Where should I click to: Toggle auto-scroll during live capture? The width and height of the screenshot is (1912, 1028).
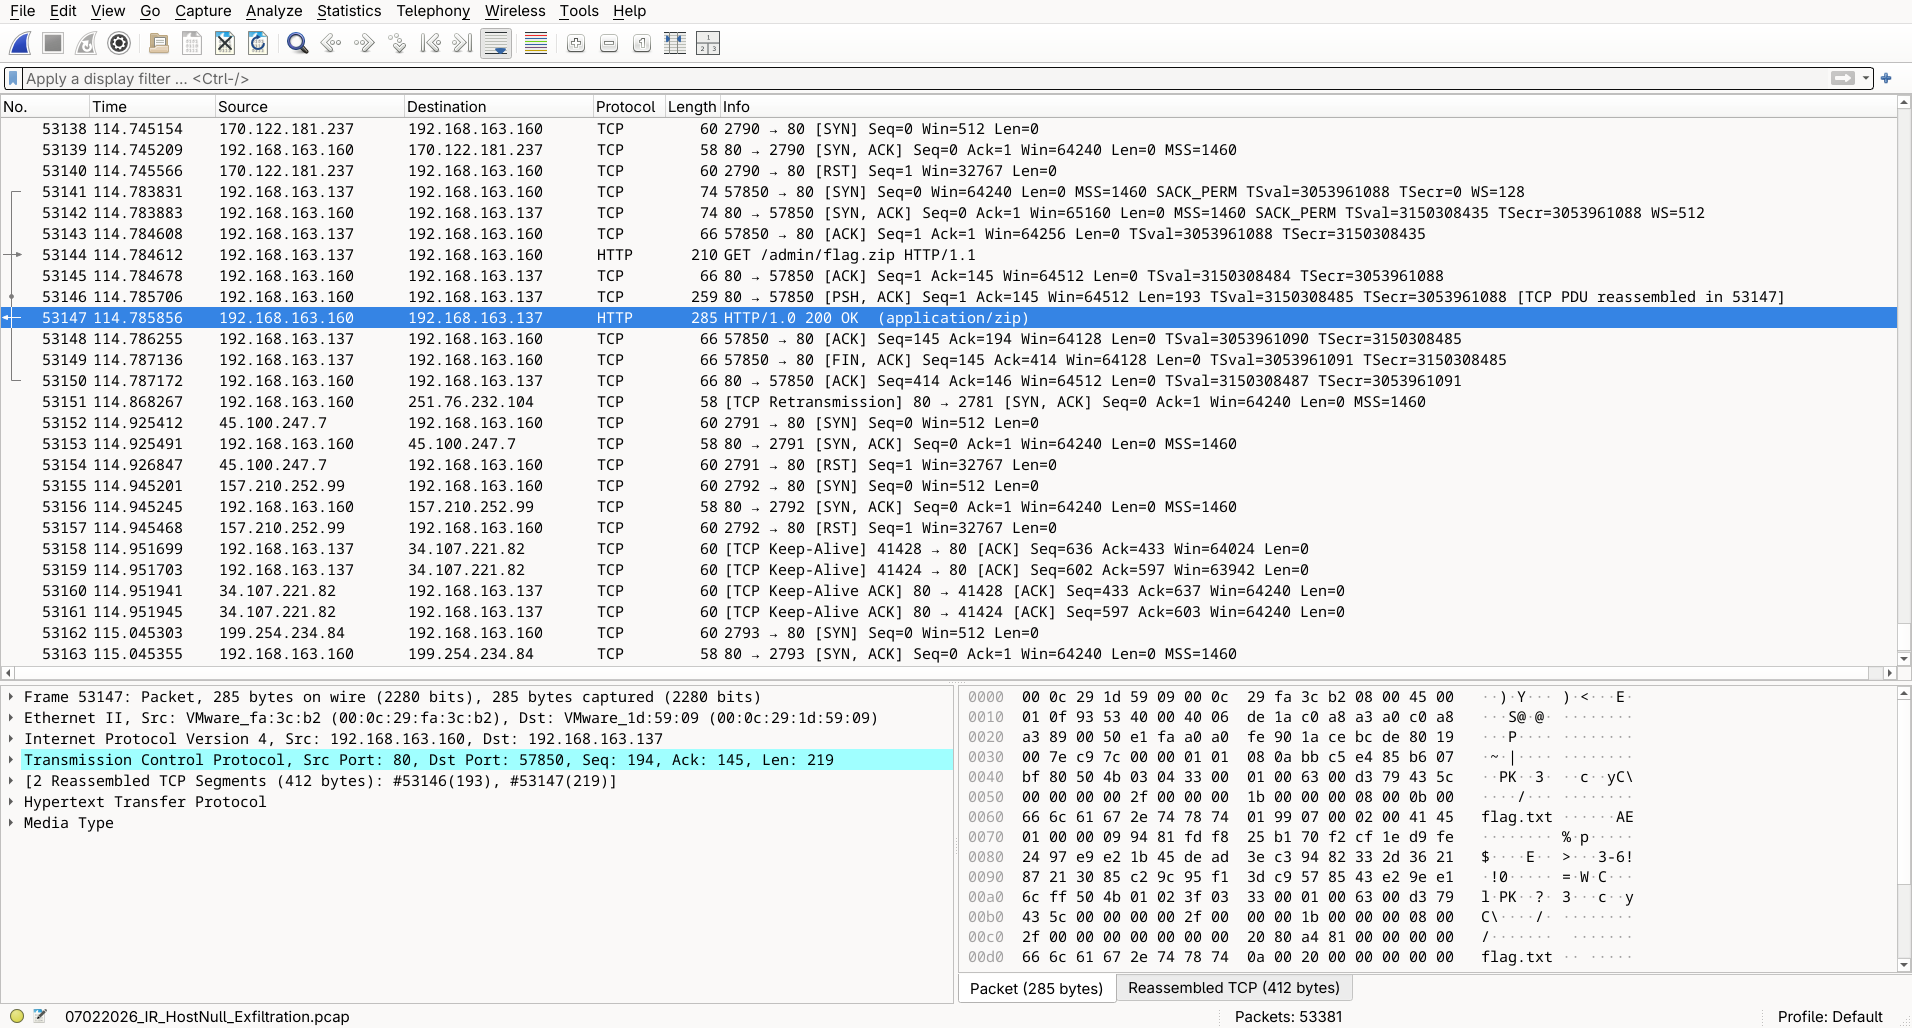tap(496, 43)
